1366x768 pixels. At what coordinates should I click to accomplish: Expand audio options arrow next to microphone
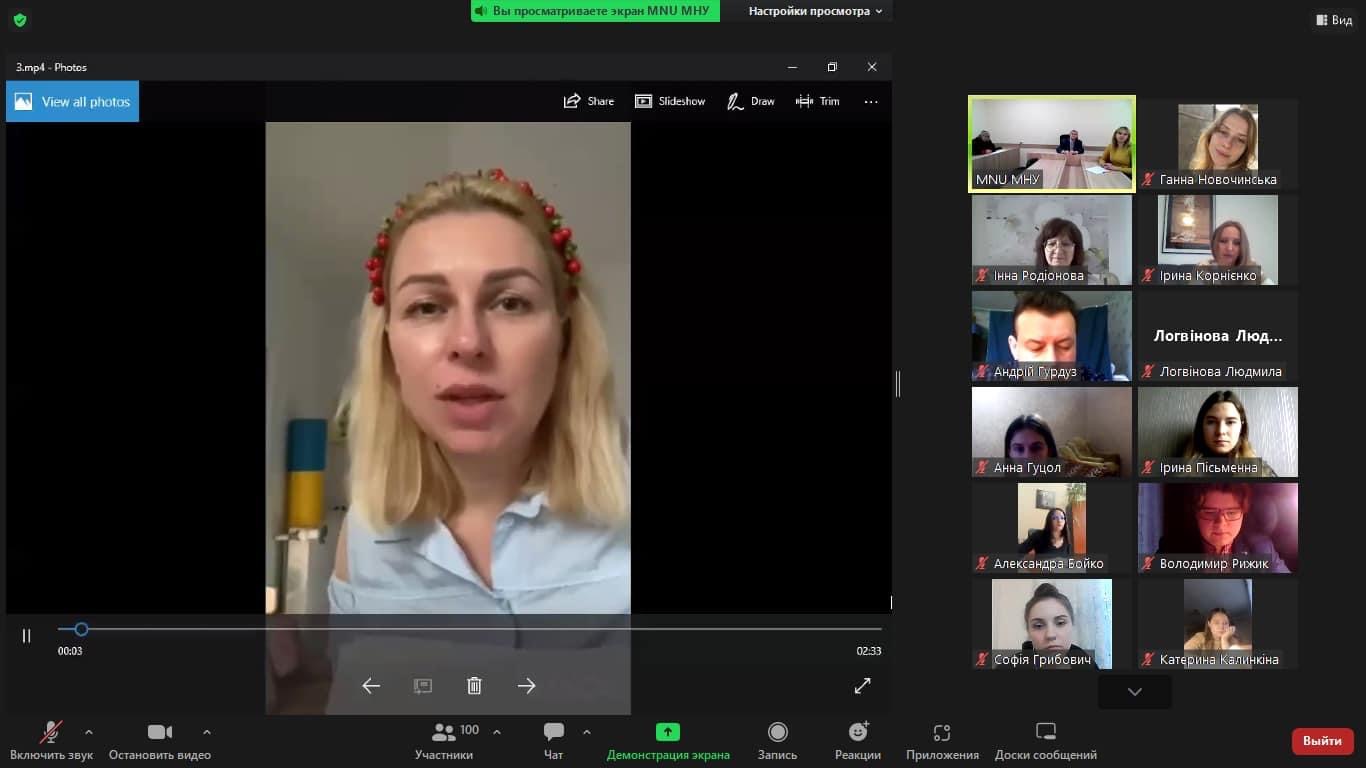pos(89,732)
